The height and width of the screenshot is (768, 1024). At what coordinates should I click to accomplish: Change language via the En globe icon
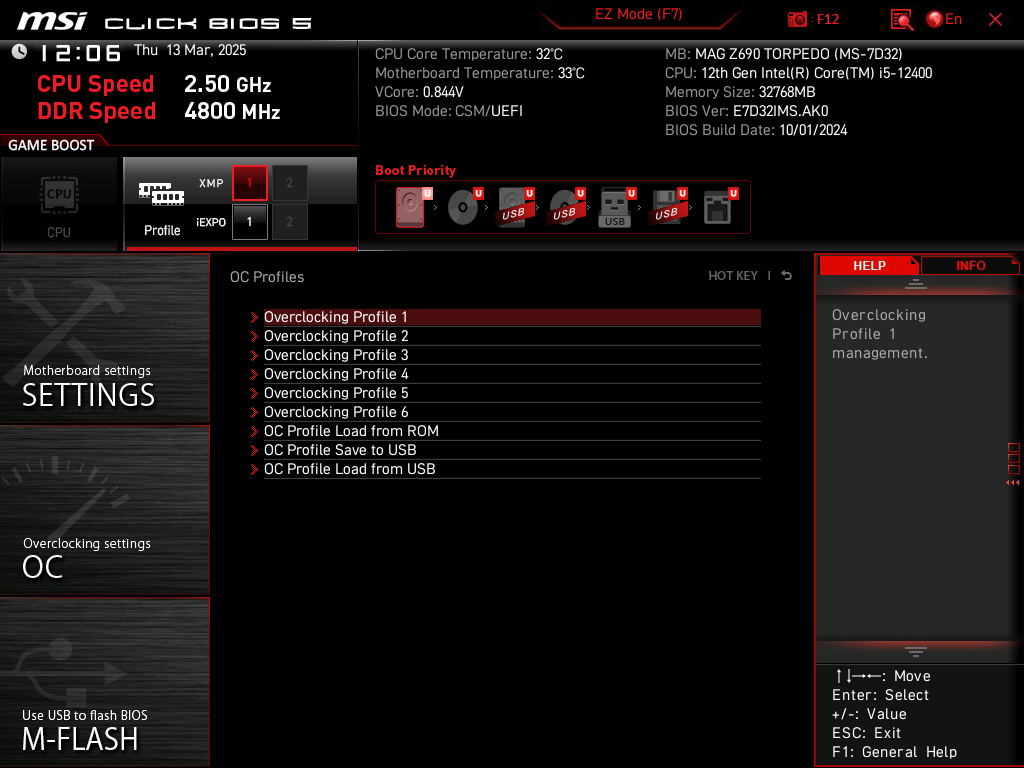point(944,20)
